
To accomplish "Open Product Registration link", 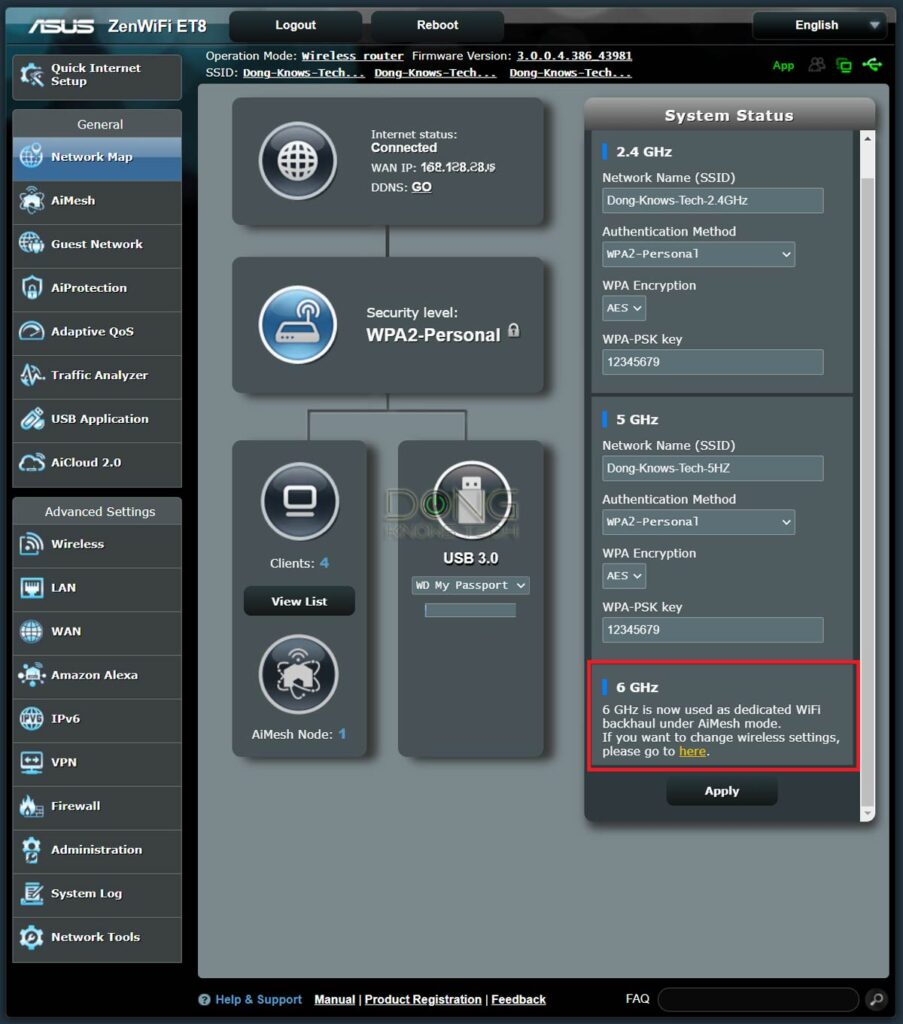I will pyautogui.click(x=422, y=999).
